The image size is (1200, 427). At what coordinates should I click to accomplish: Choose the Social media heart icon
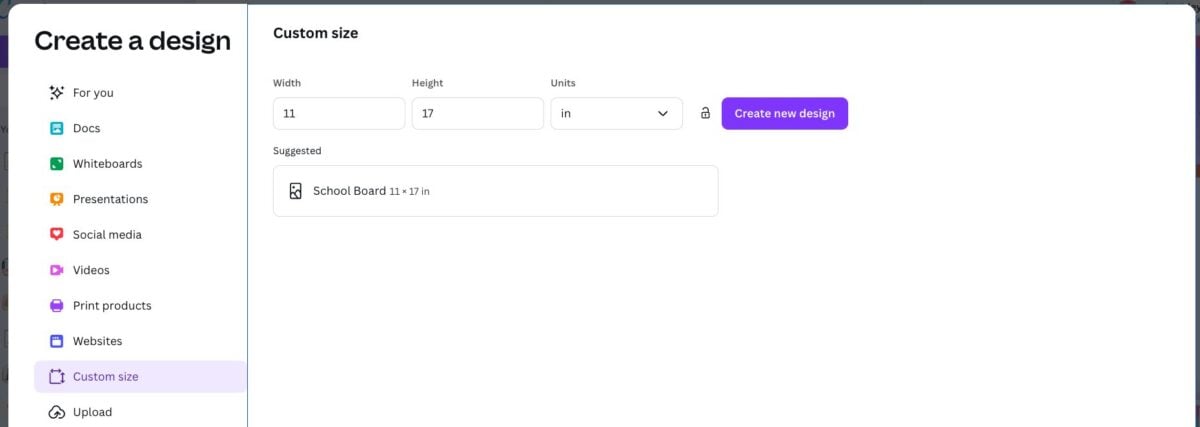57,235
